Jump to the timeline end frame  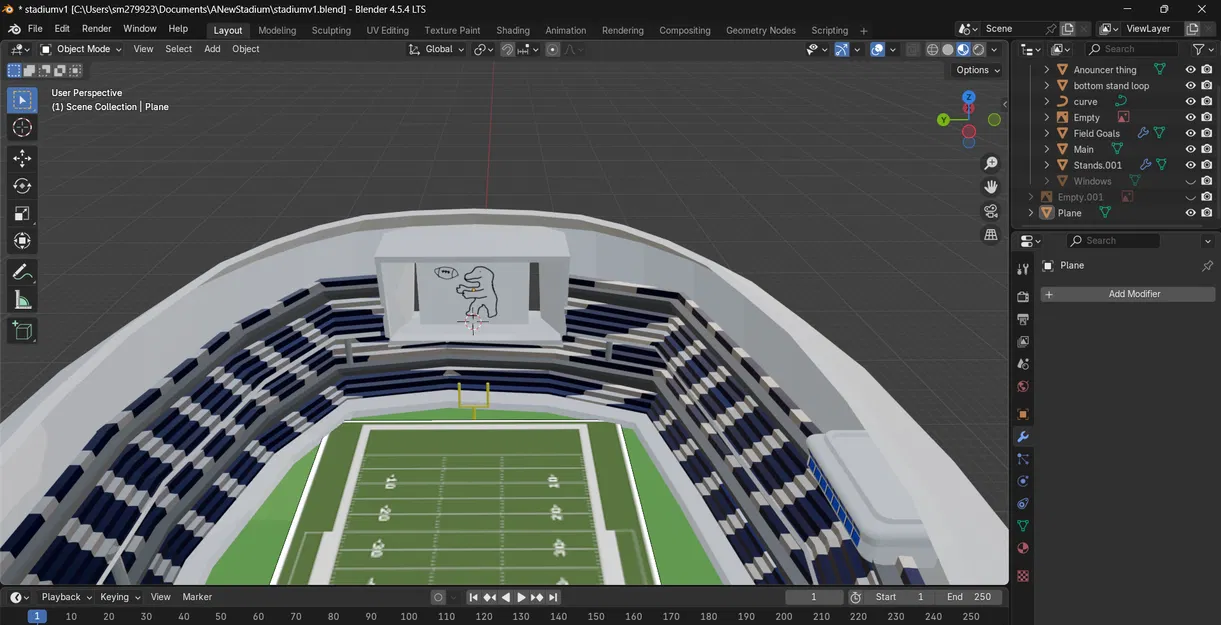(x=553, y=597)
